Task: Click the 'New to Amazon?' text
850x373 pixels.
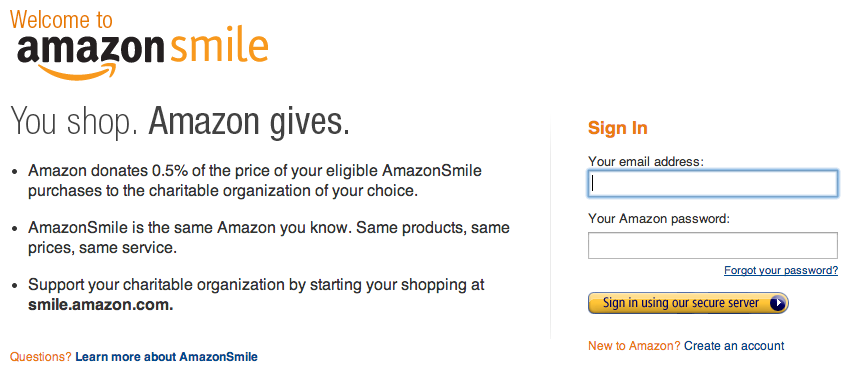Action: (x=634, y=346)
